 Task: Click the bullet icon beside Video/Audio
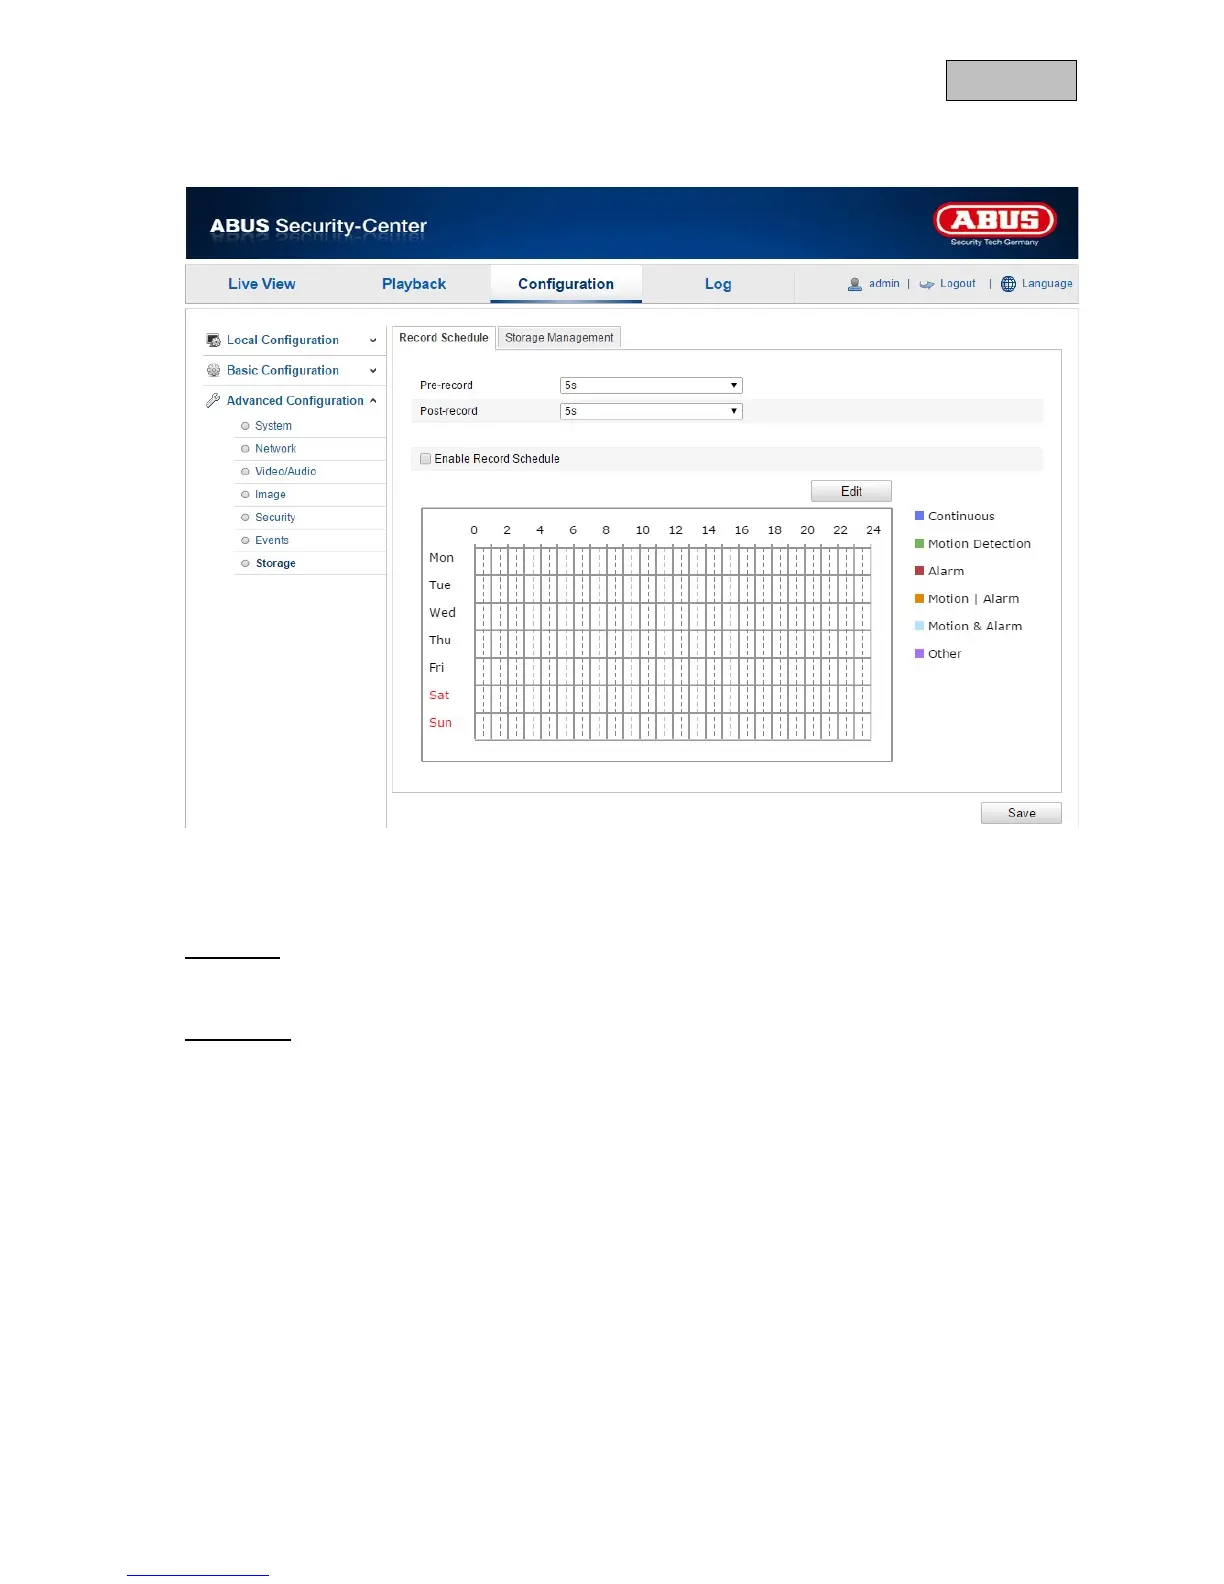pos(245,472)
